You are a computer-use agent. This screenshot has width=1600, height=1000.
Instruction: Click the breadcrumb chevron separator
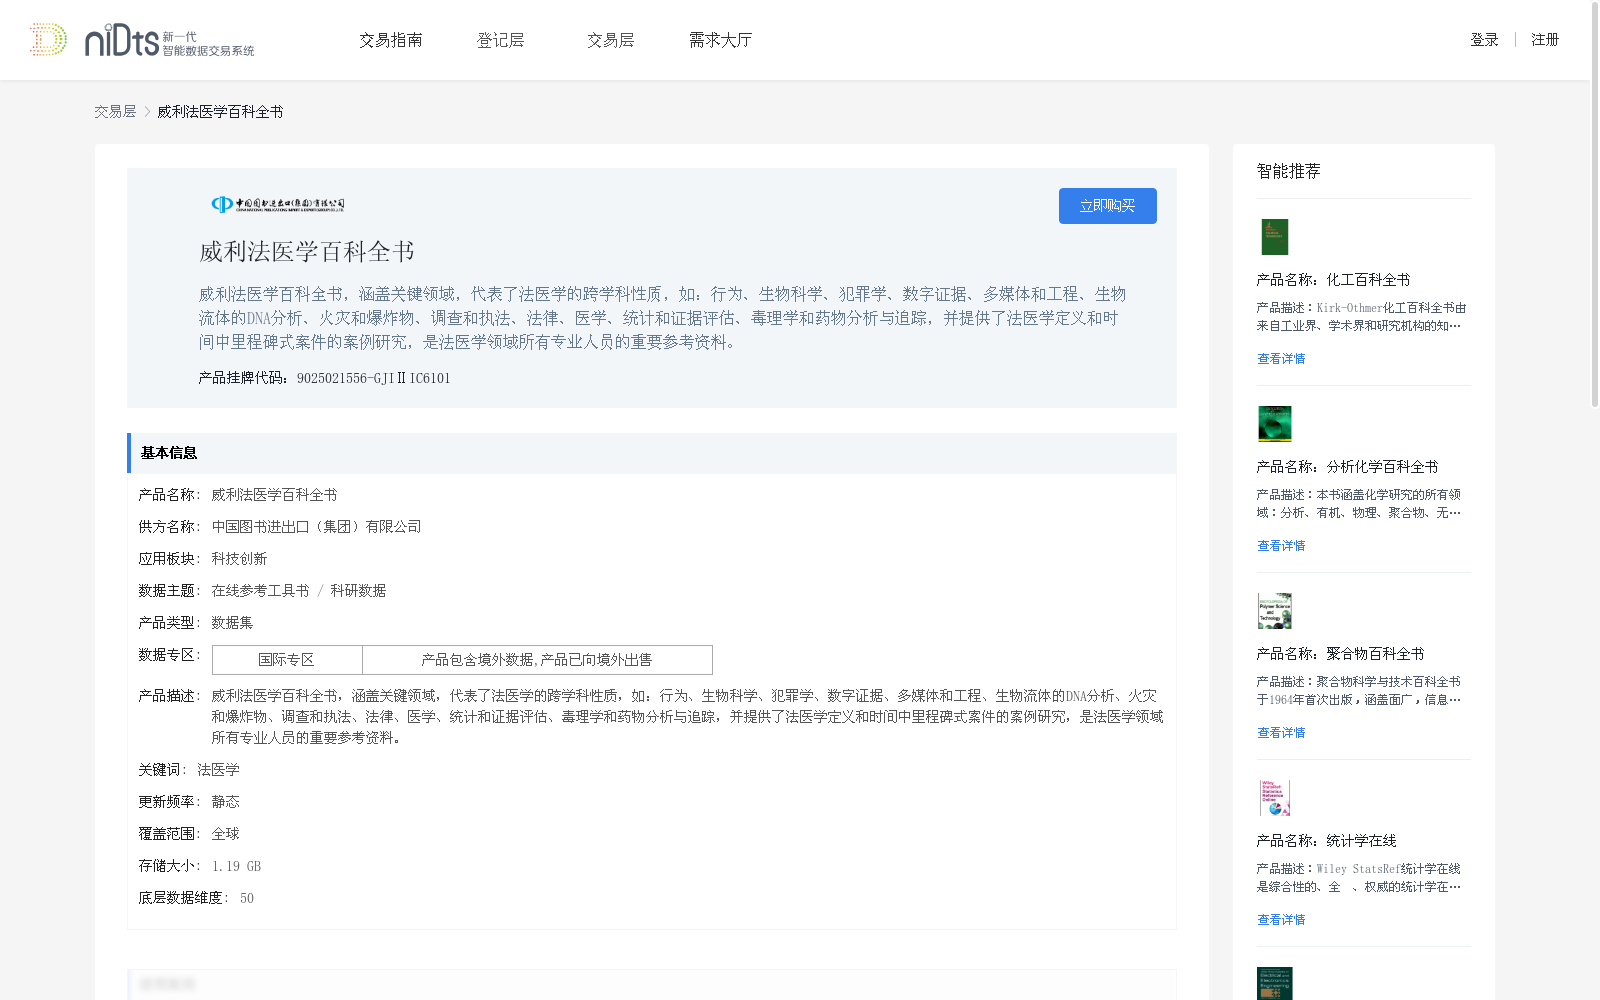(x=147, y=112)
